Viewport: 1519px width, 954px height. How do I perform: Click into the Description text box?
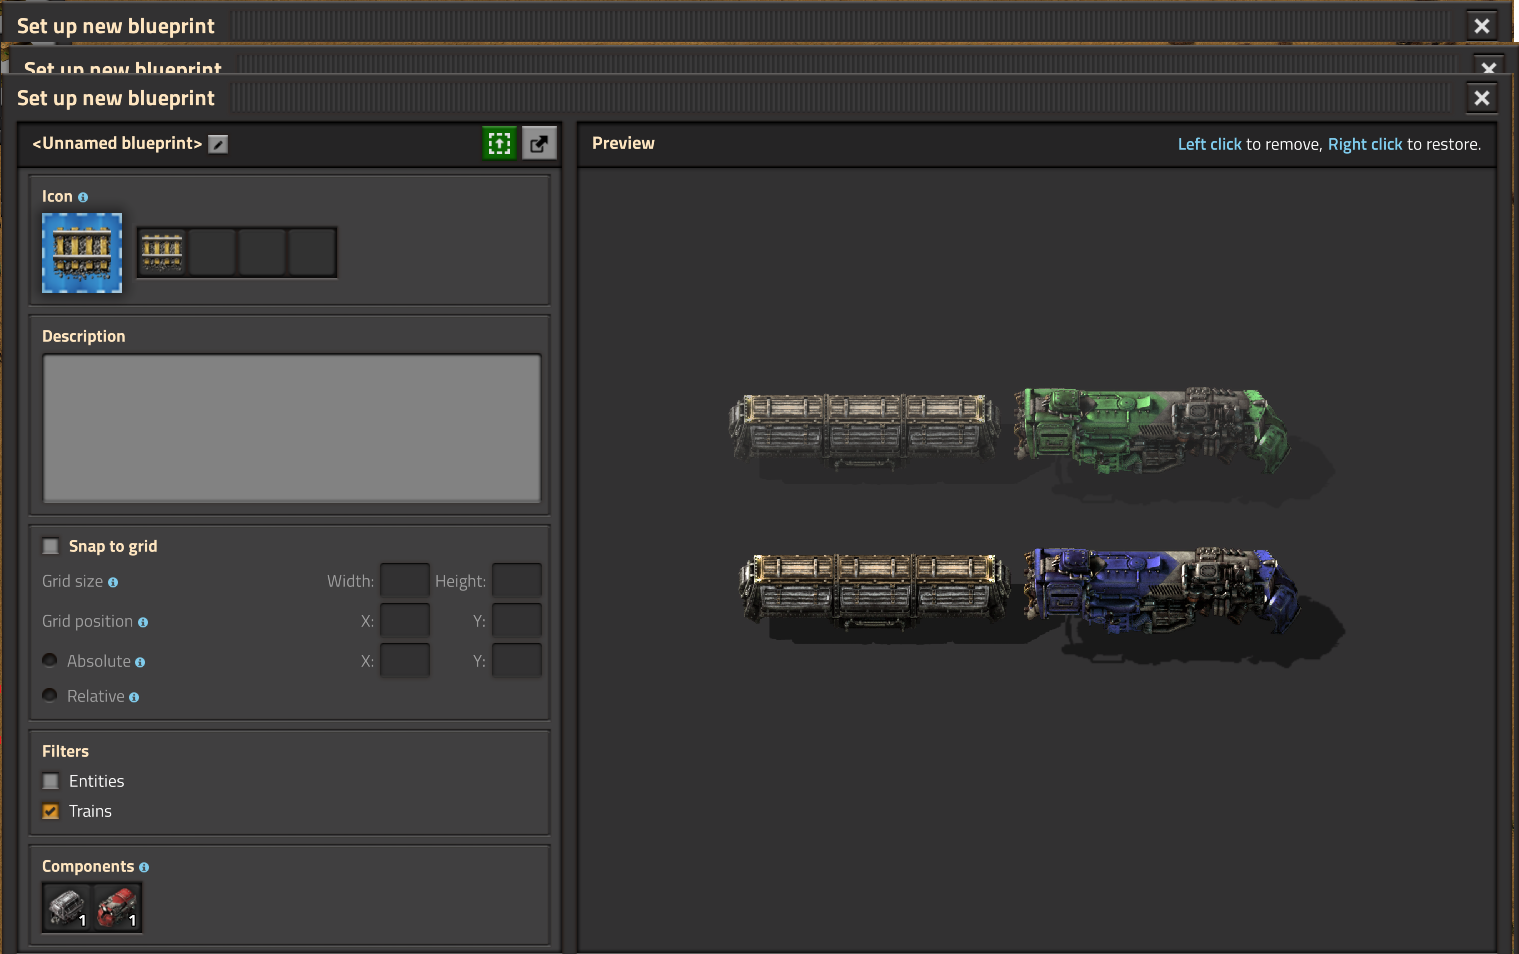coord(291,428)
